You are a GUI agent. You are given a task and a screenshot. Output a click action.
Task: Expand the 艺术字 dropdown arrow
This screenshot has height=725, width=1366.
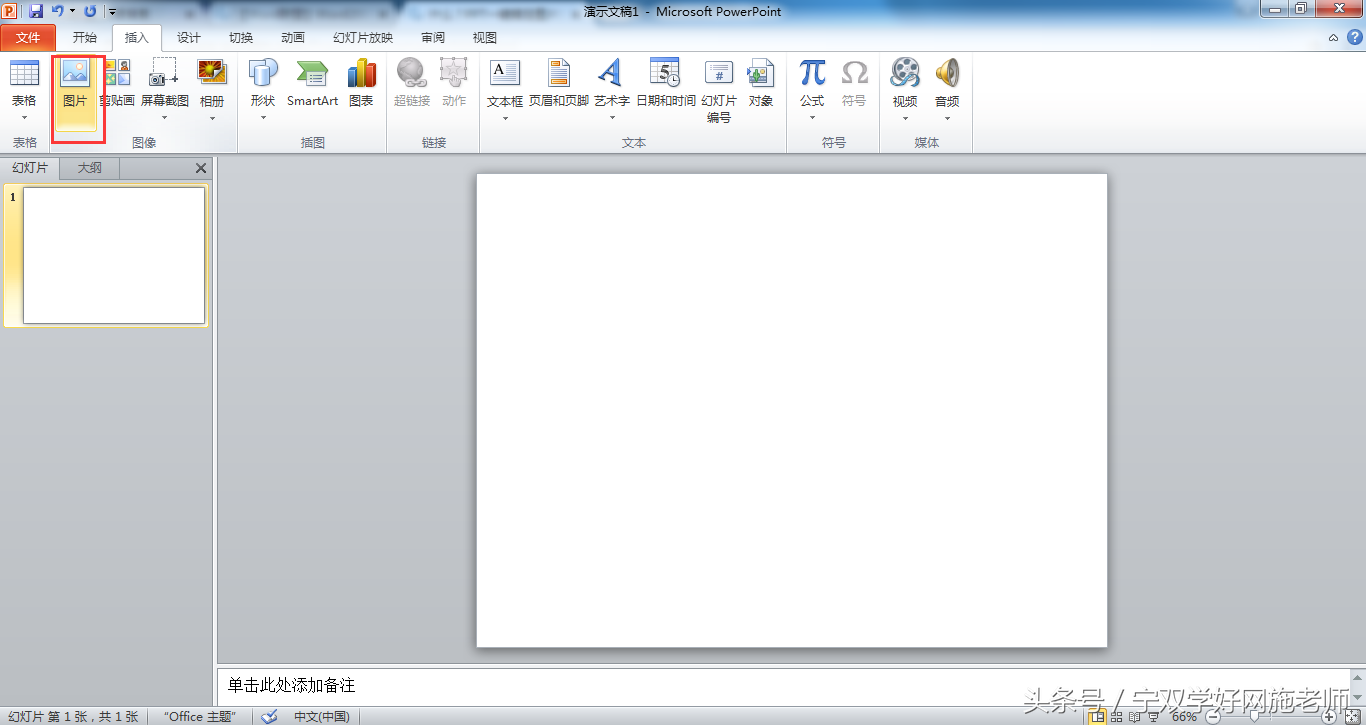tap(611, 118)
